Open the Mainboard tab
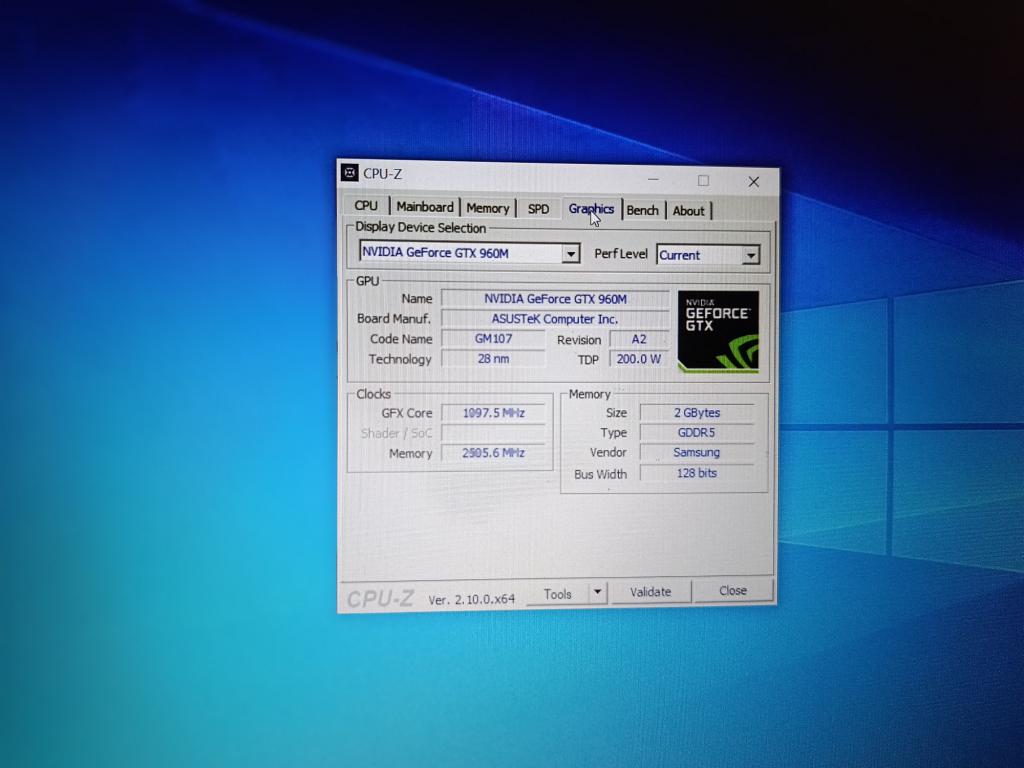This screenshot has height=768, width=1024. pos(425,207)
